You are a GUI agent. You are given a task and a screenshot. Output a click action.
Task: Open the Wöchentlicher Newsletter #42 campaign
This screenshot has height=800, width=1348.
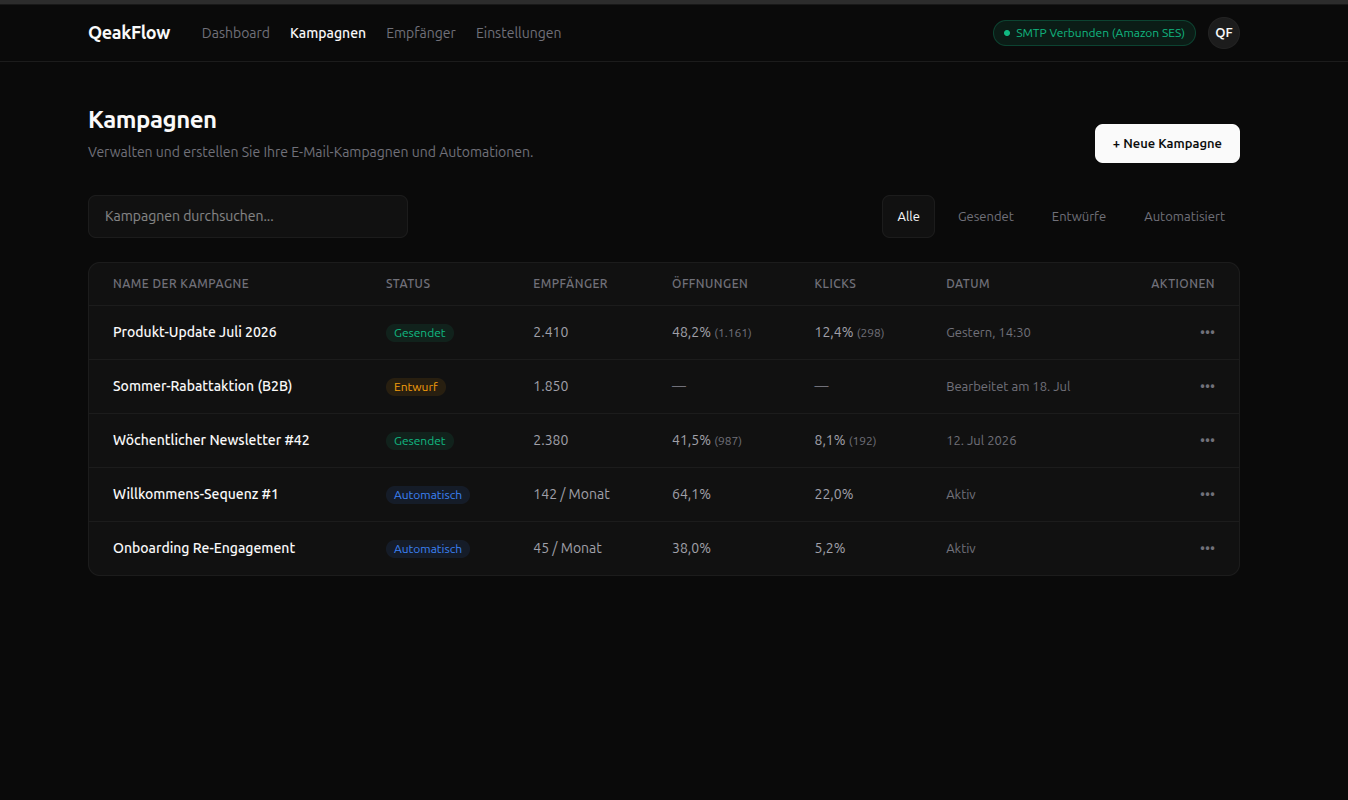coord(211,440)
